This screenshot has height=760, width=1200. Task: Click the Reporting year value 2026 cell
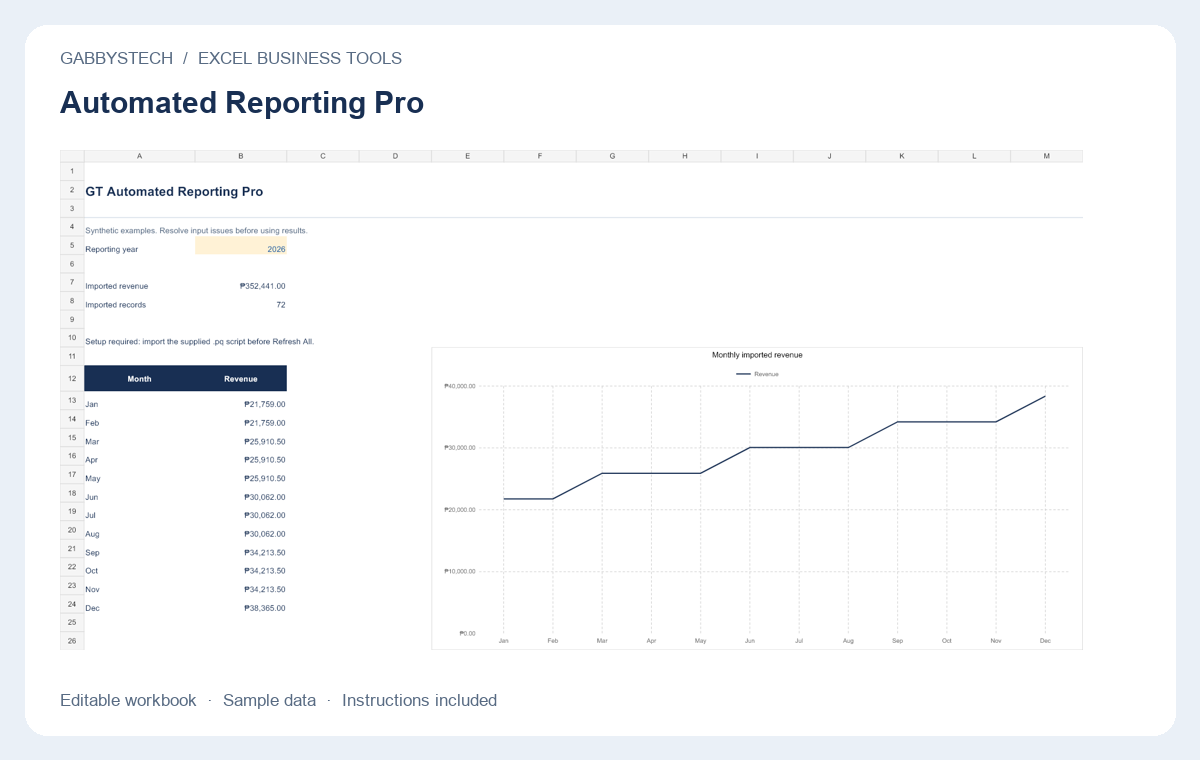coord(241,246)
